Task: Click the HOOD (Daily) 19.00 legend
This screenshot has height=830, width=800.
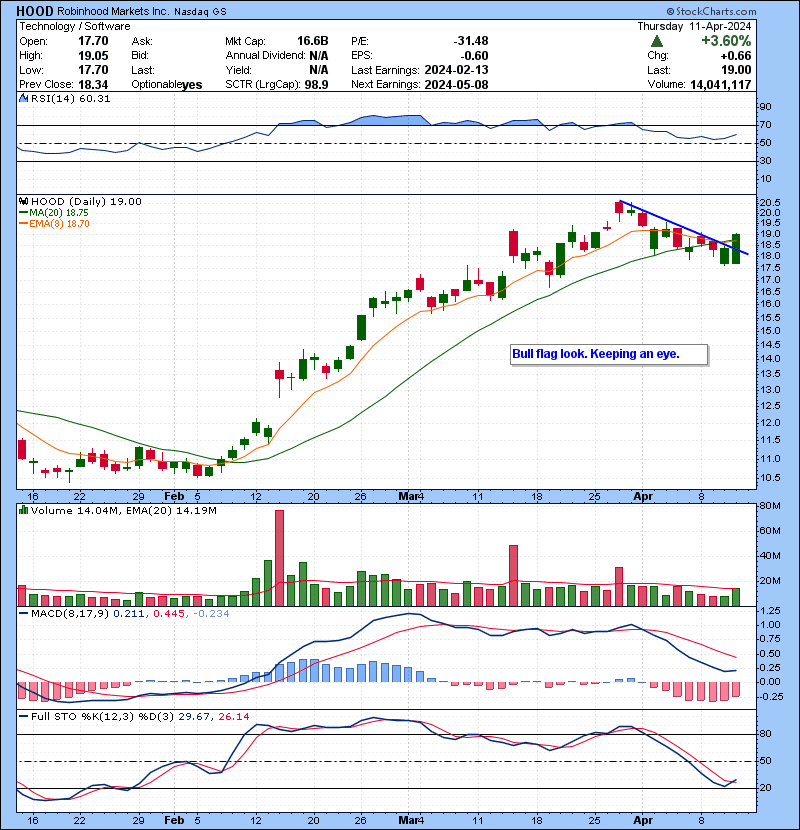Action: coord(86,201)
